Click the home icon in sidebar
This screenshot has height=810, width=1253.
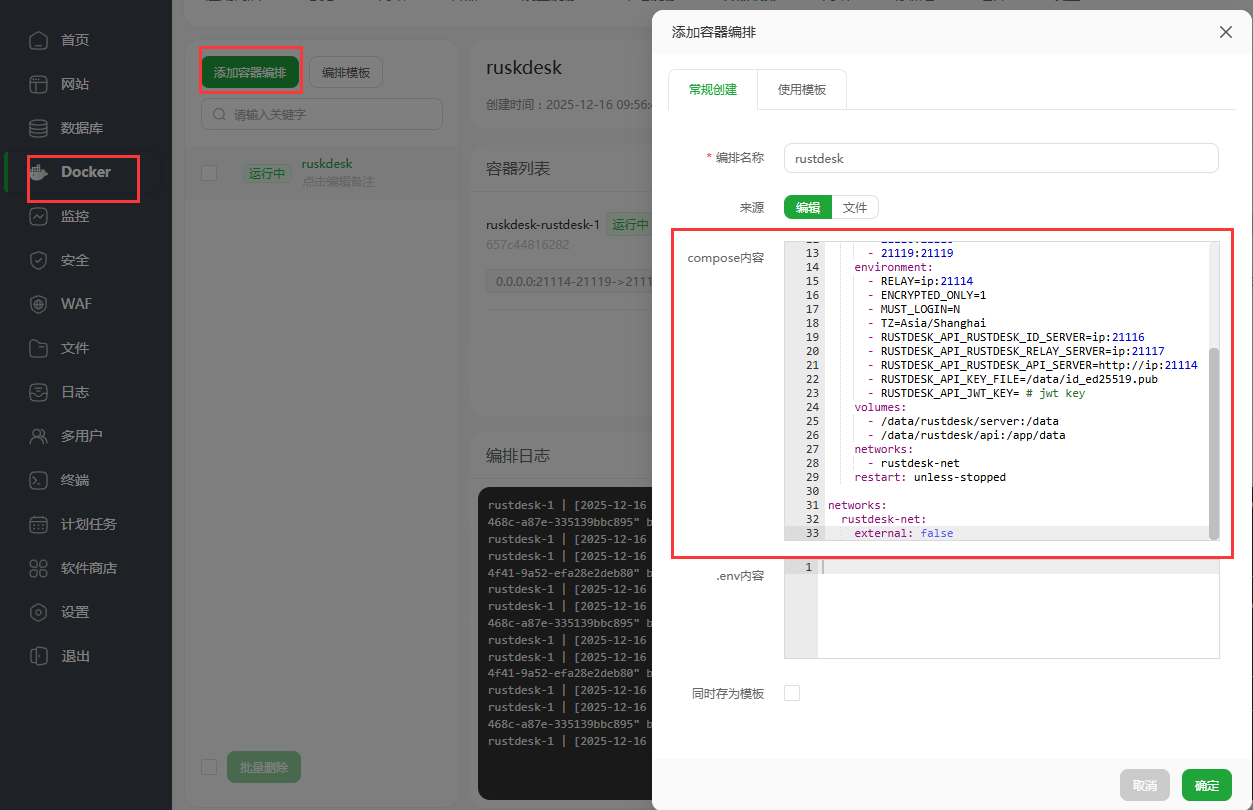(38, 40)
